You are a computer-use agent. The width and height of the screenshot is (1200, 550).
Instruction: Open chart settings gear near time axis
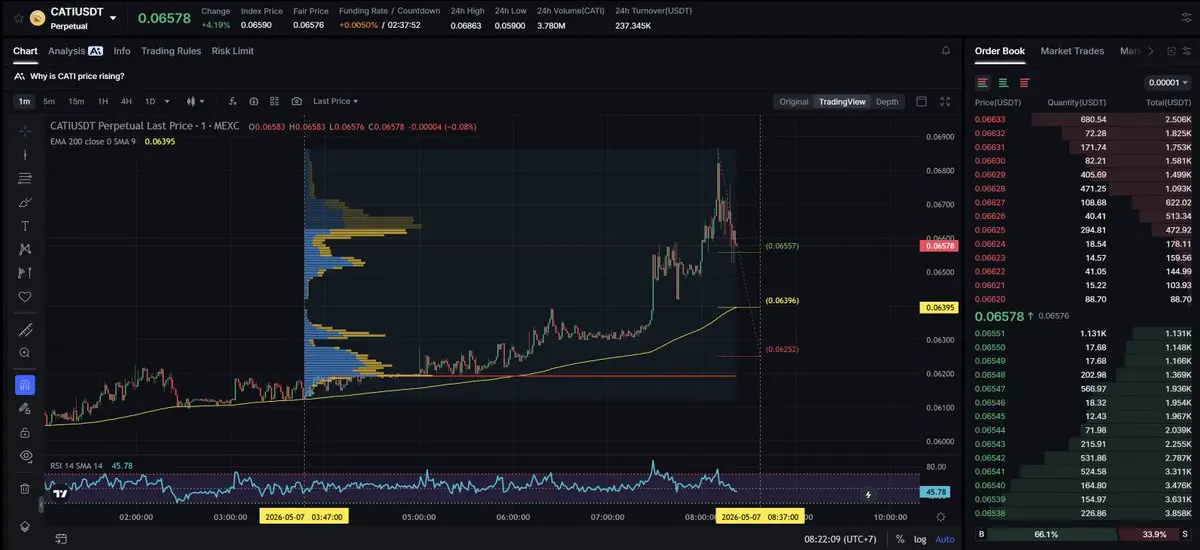[x=940, y=517]
